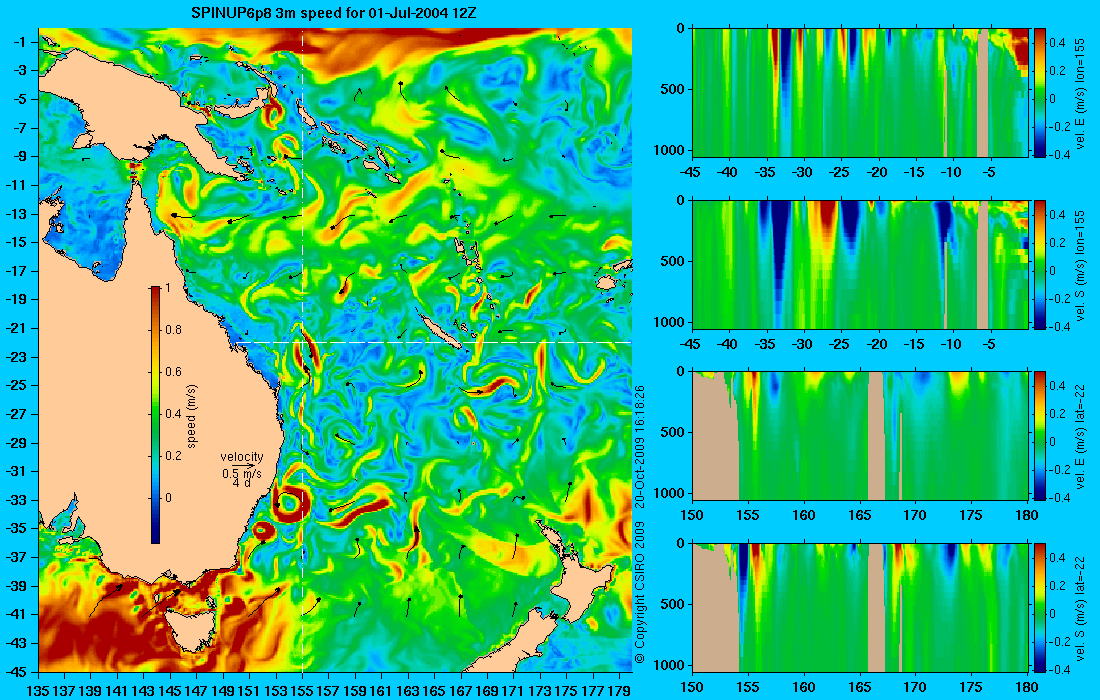Click the "165" x-axis tick on bottom vel. S lat=-22 panel
1100x700 pixels.
[859, 687]
